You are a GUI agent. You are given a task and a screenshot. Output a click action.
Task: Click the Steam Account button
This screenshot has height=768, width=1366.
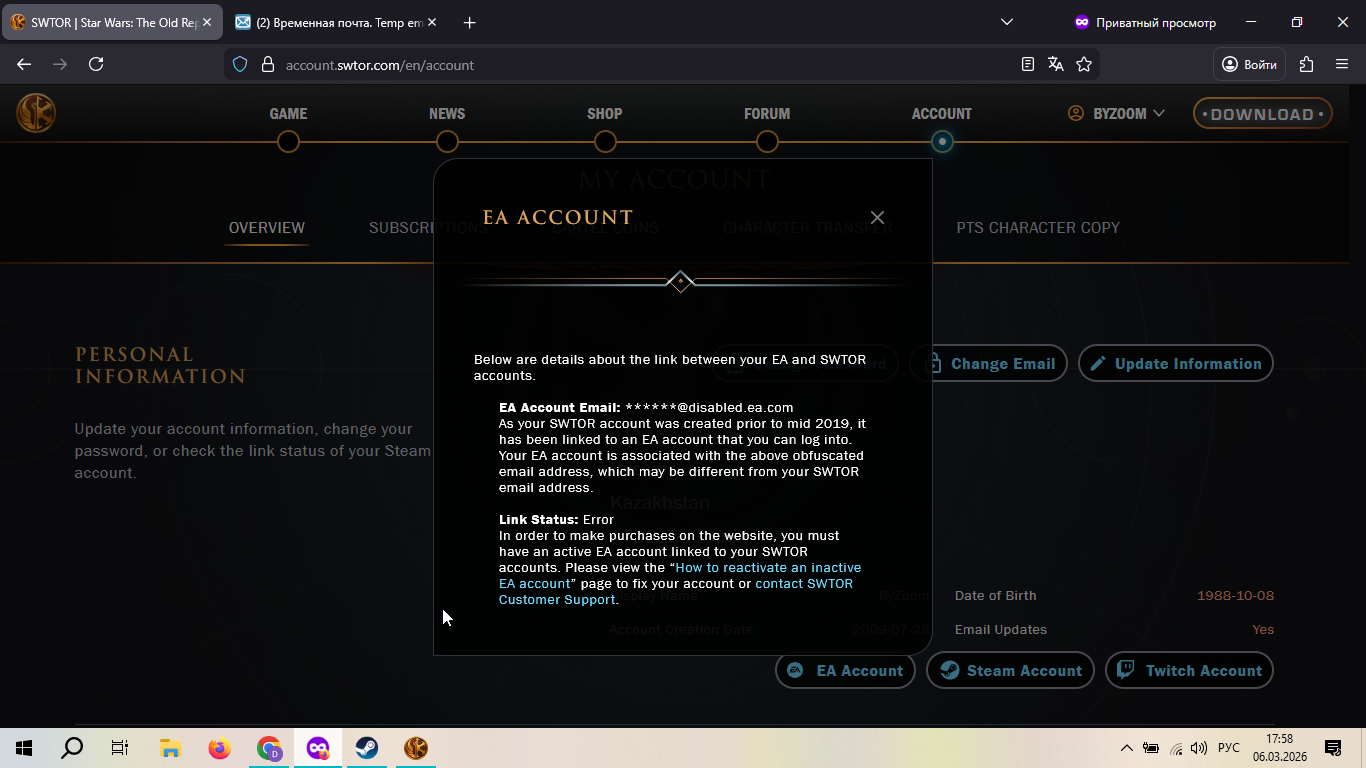[1010, 671]
